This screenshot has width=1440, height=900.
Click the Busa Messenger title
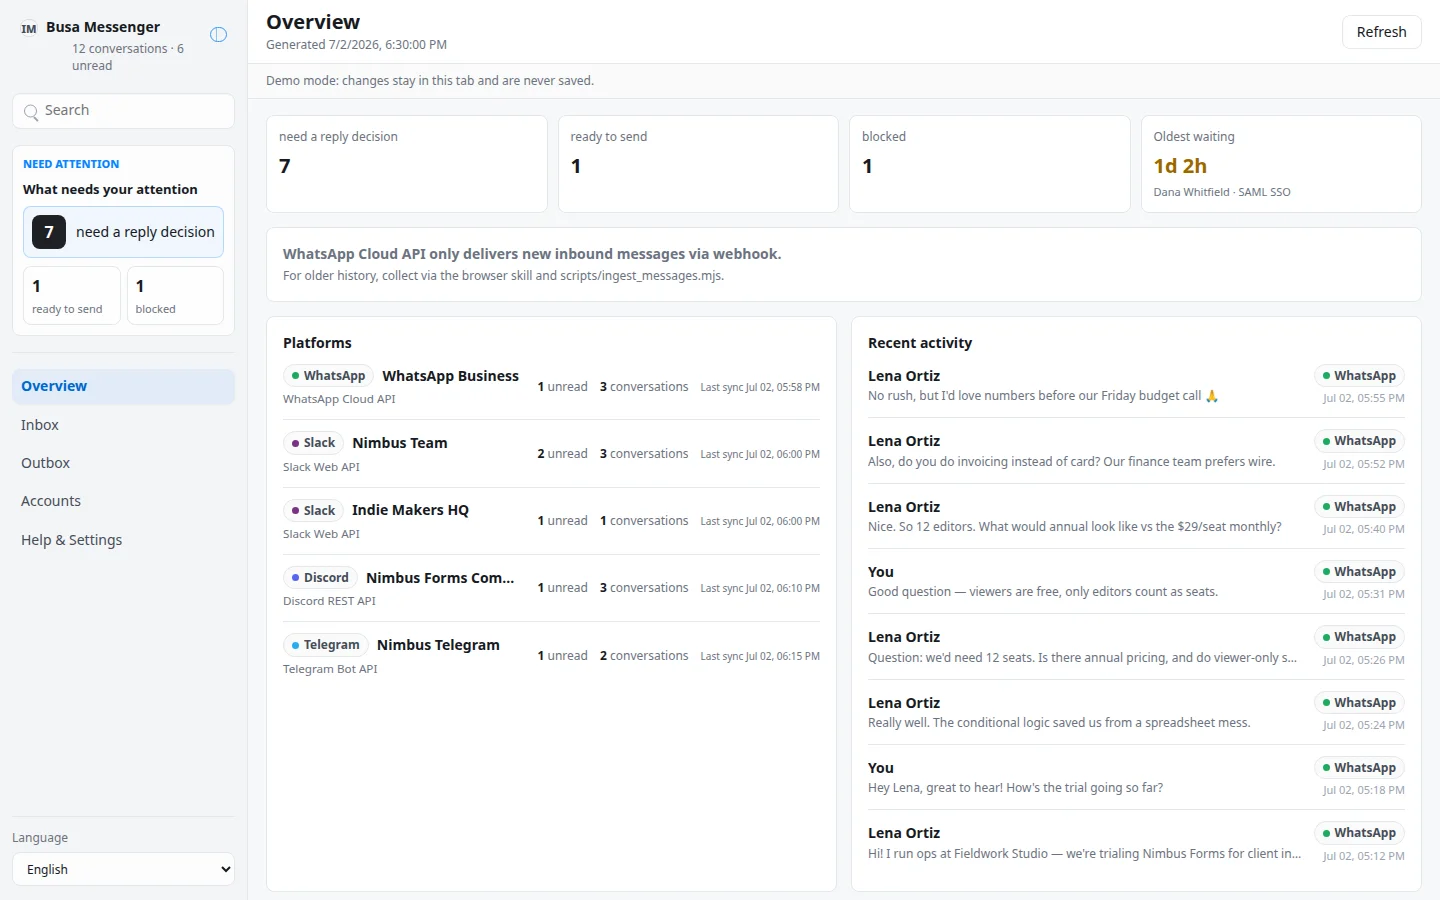(103, 27)
